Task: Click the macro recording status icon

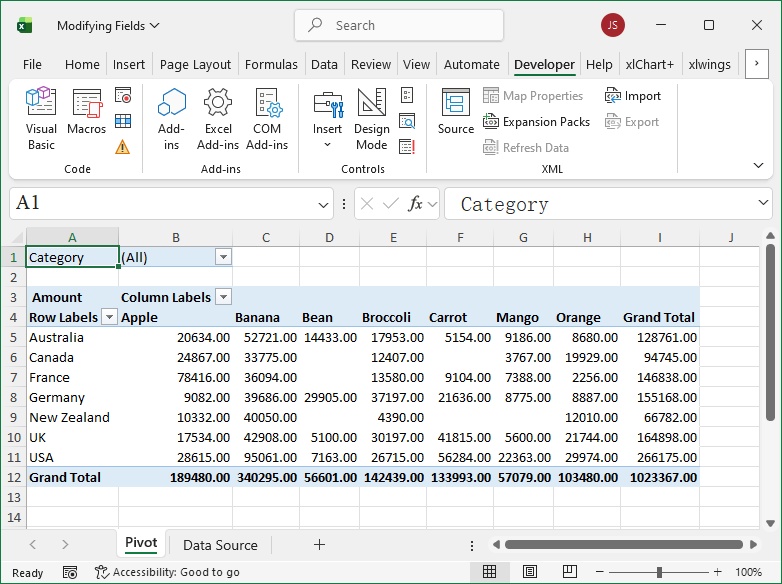Action: [x=70, y=572]
